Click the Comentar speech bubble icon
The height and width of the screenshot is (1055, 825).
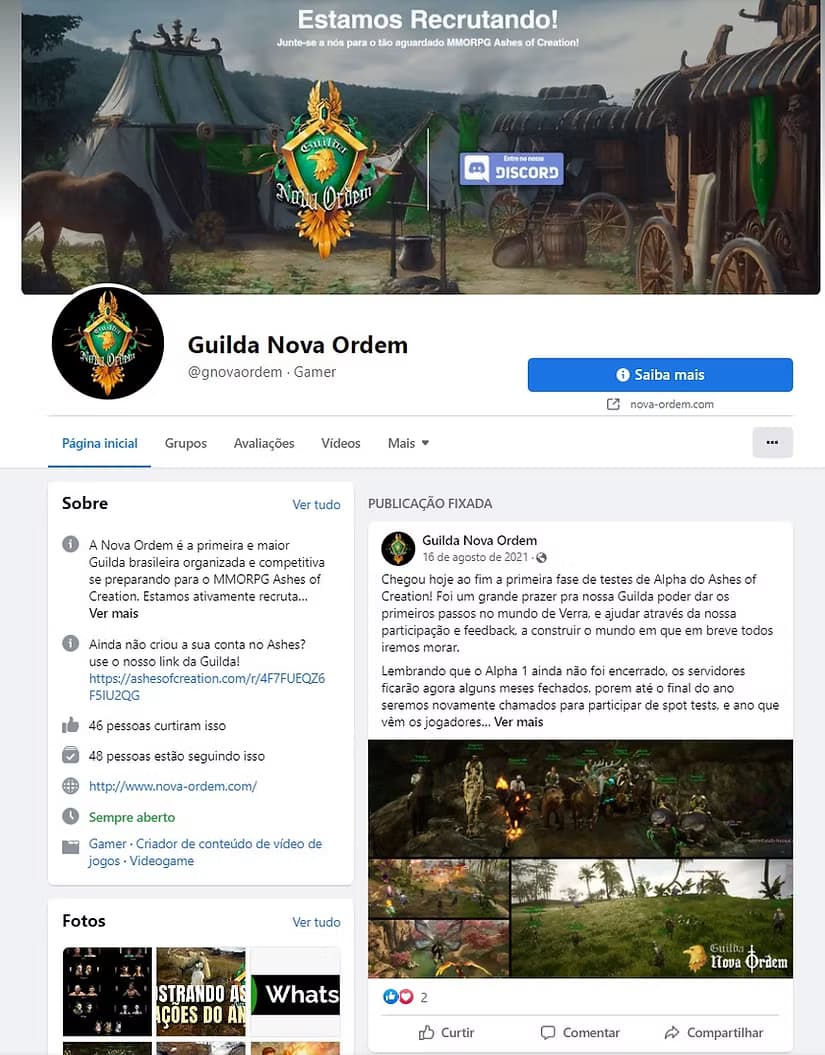[x=548, y=1032]
